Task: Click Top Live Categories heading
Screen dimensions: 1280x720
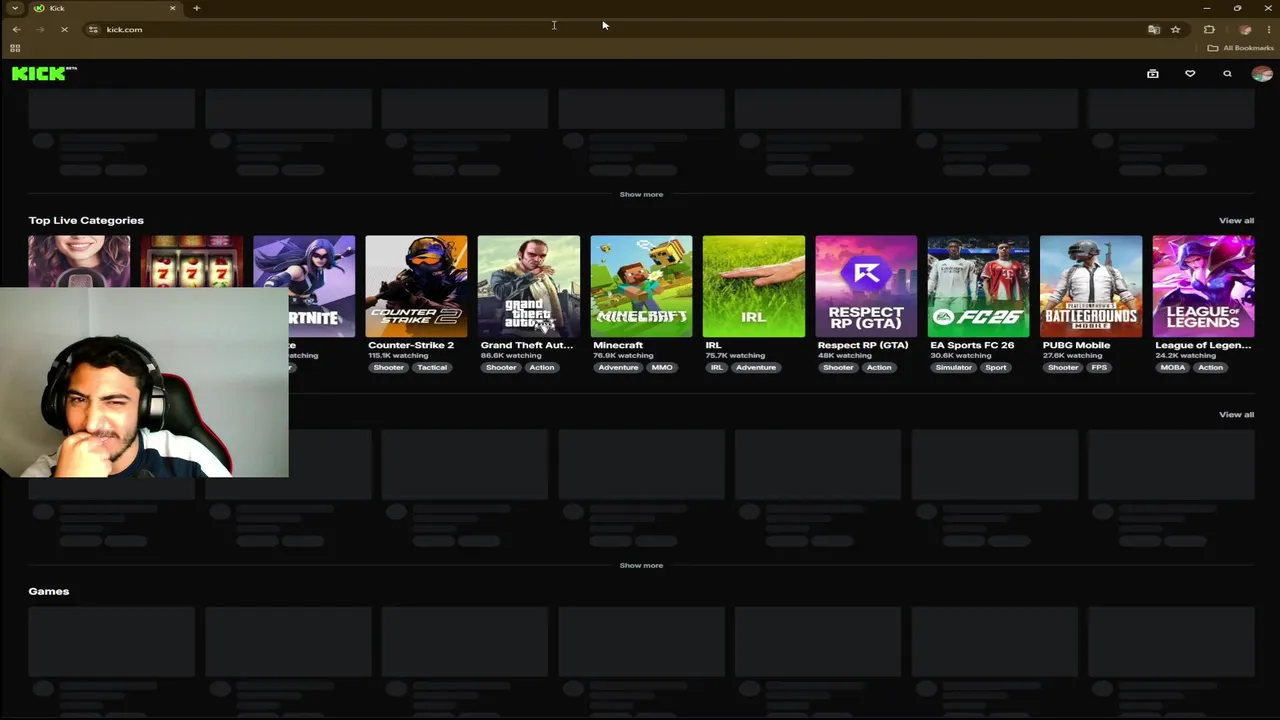Action: tap(86, 220)
